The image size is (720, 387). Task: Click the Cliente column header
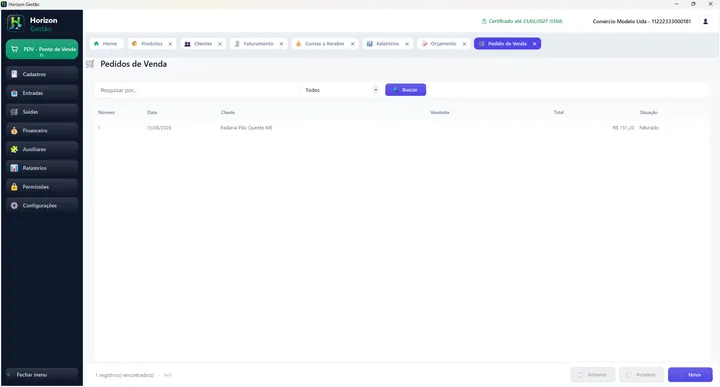[x=228, y=112]
